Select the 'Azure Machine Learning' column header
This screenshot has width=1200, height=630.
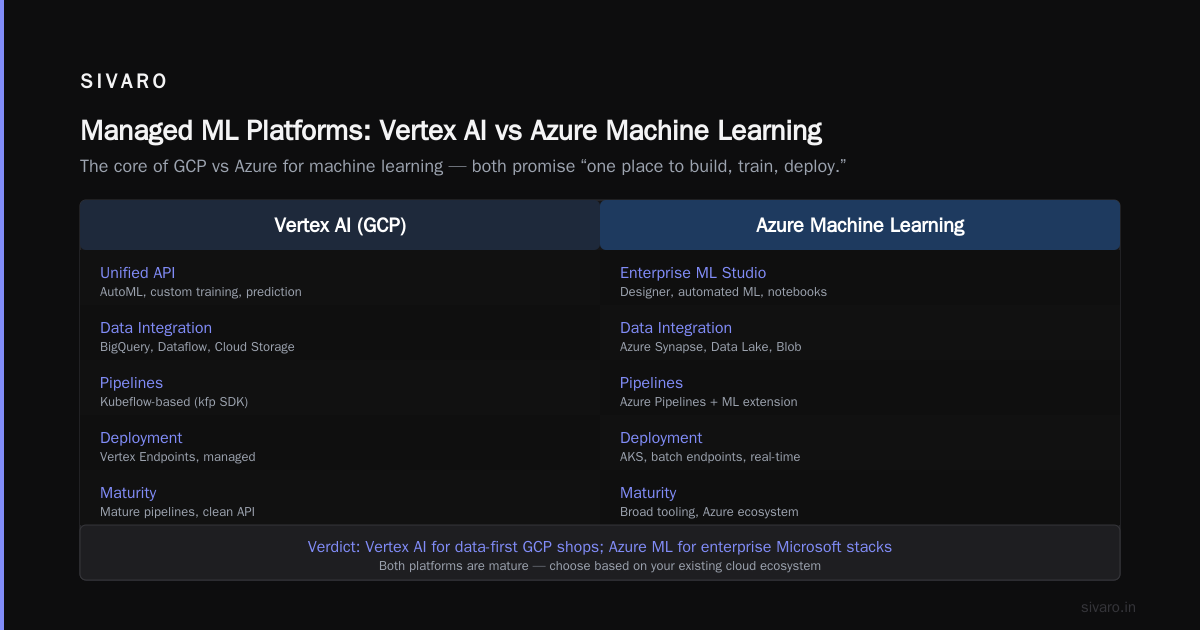(860, 225)
